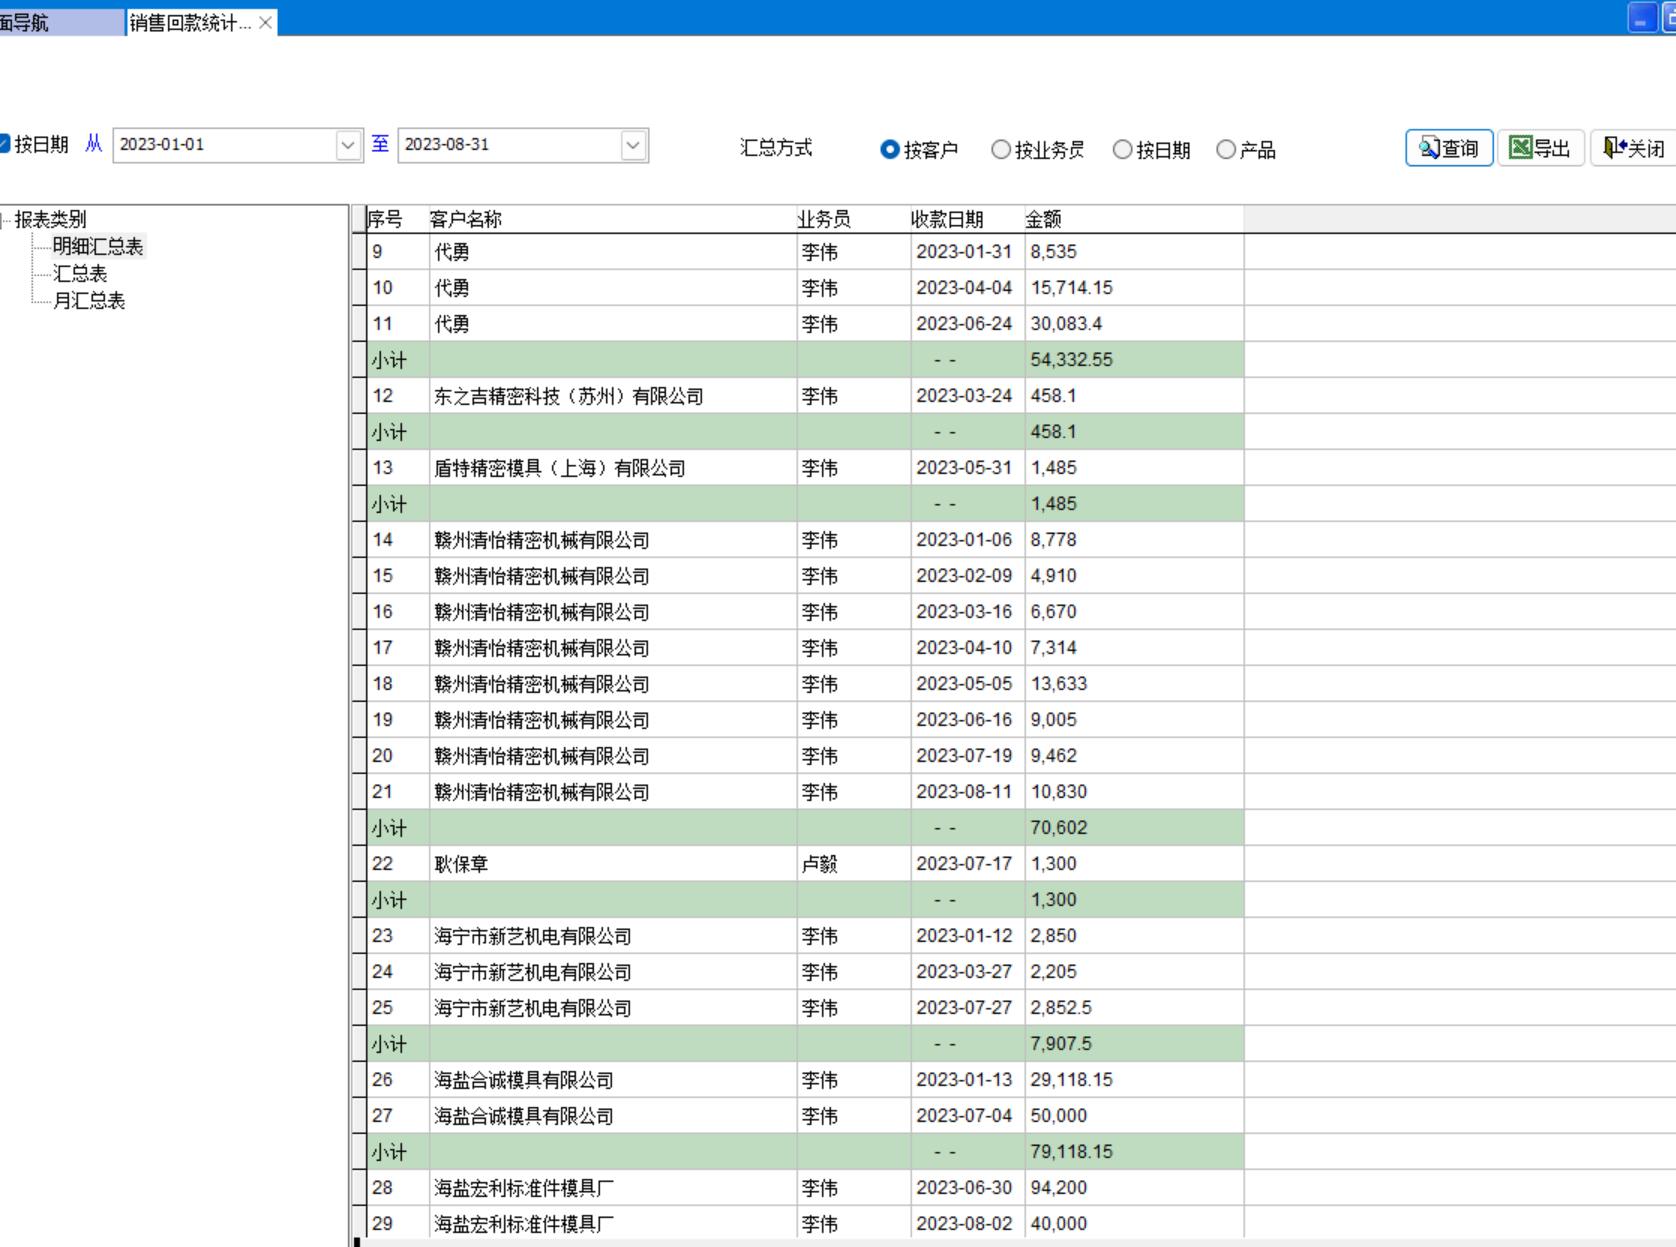1676x1247 pixels.
Task: Switch to the 销售回款统计 tab
Action: tap(190, 22)
